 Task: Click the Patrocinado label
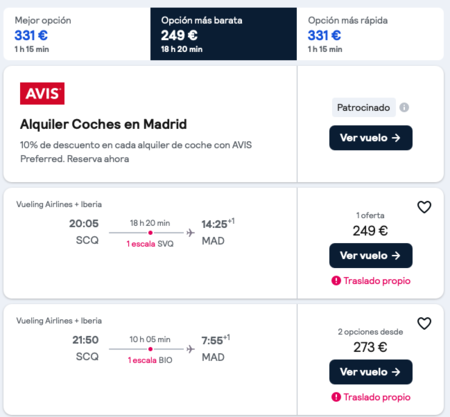(364, 108)
